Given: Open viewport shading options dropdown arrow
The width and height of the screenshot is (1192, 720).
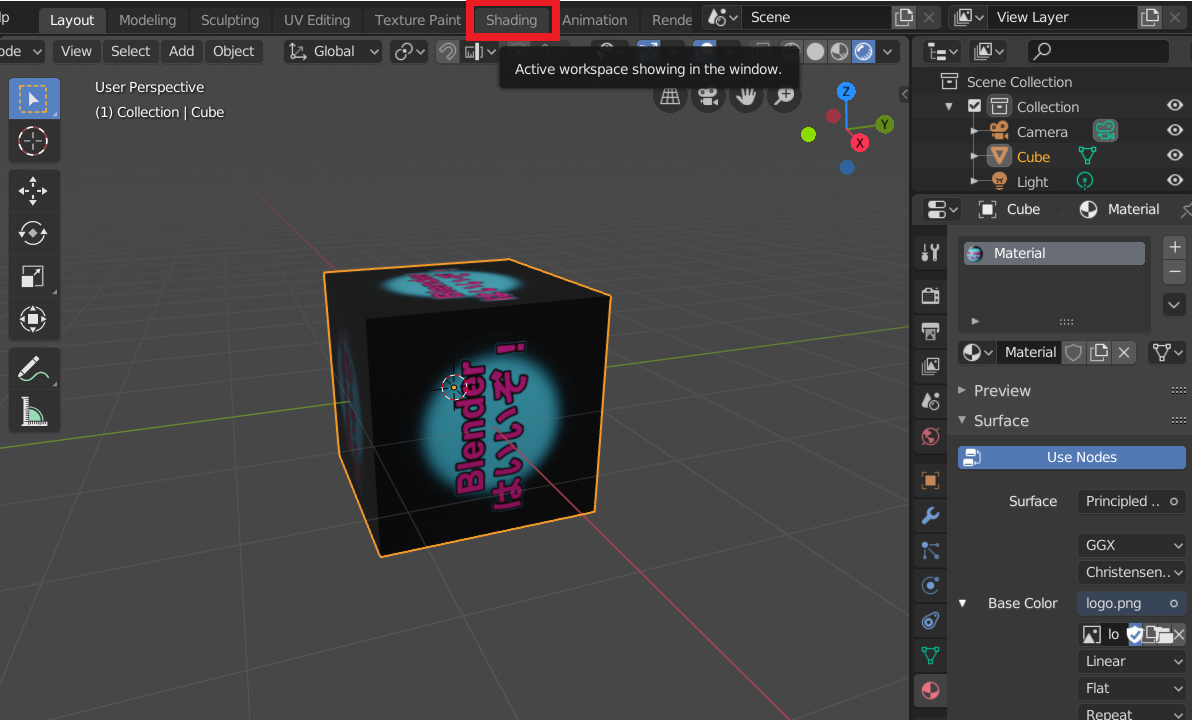Looking at the screenshot, I should [887, 52].
